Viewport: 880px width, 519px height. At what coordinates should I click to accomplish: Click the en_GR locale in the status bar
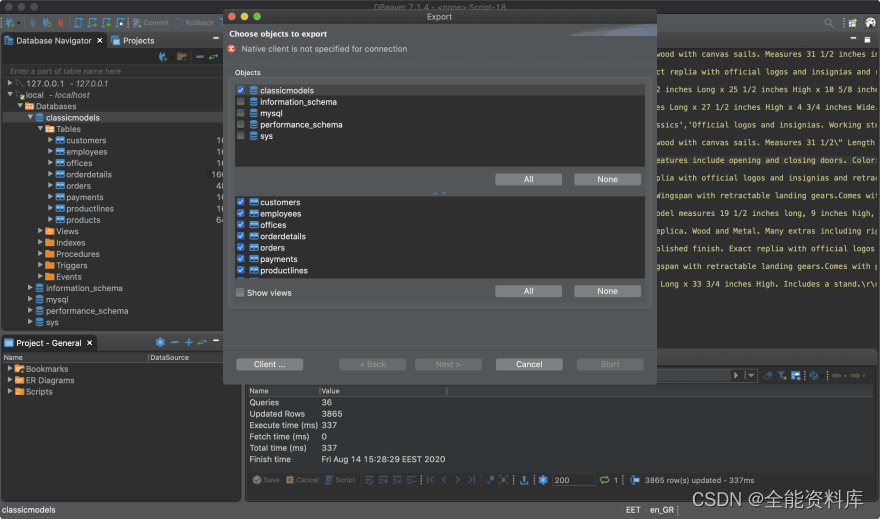pyautogui.click(x=662, y=510)
